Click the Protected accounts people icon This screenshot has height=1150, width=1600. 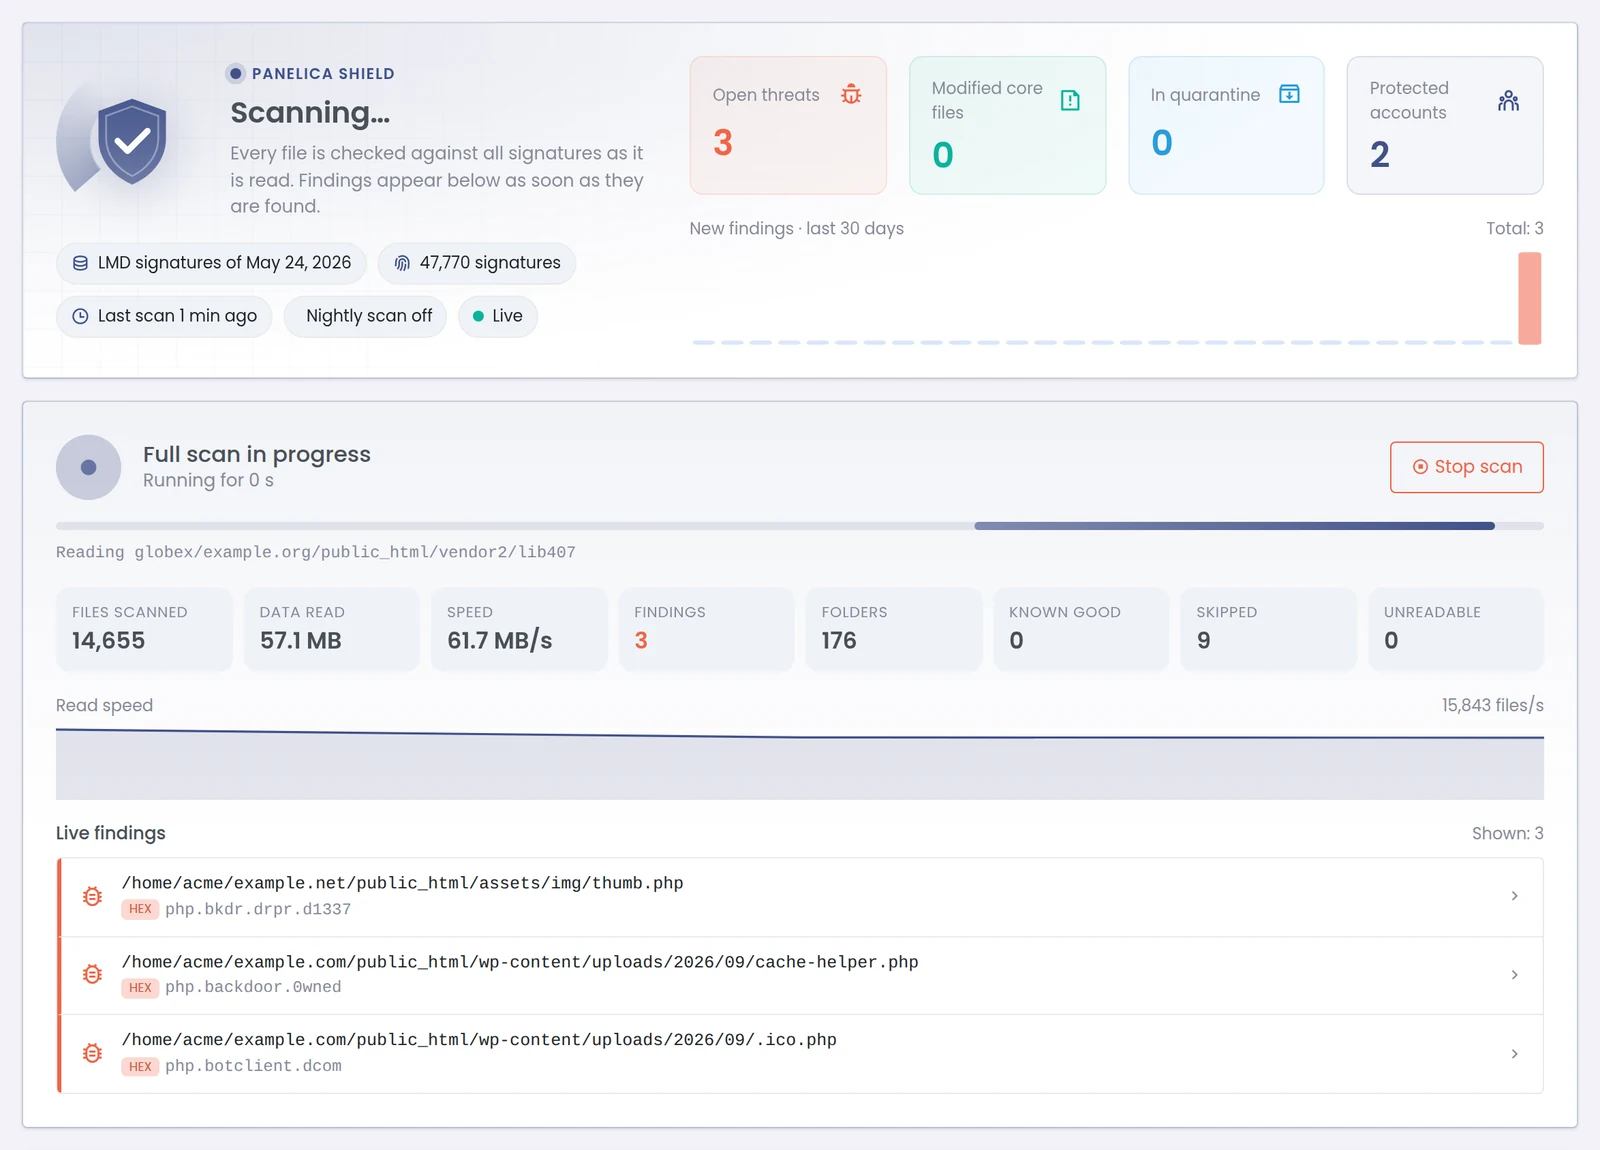(1509, 100)
